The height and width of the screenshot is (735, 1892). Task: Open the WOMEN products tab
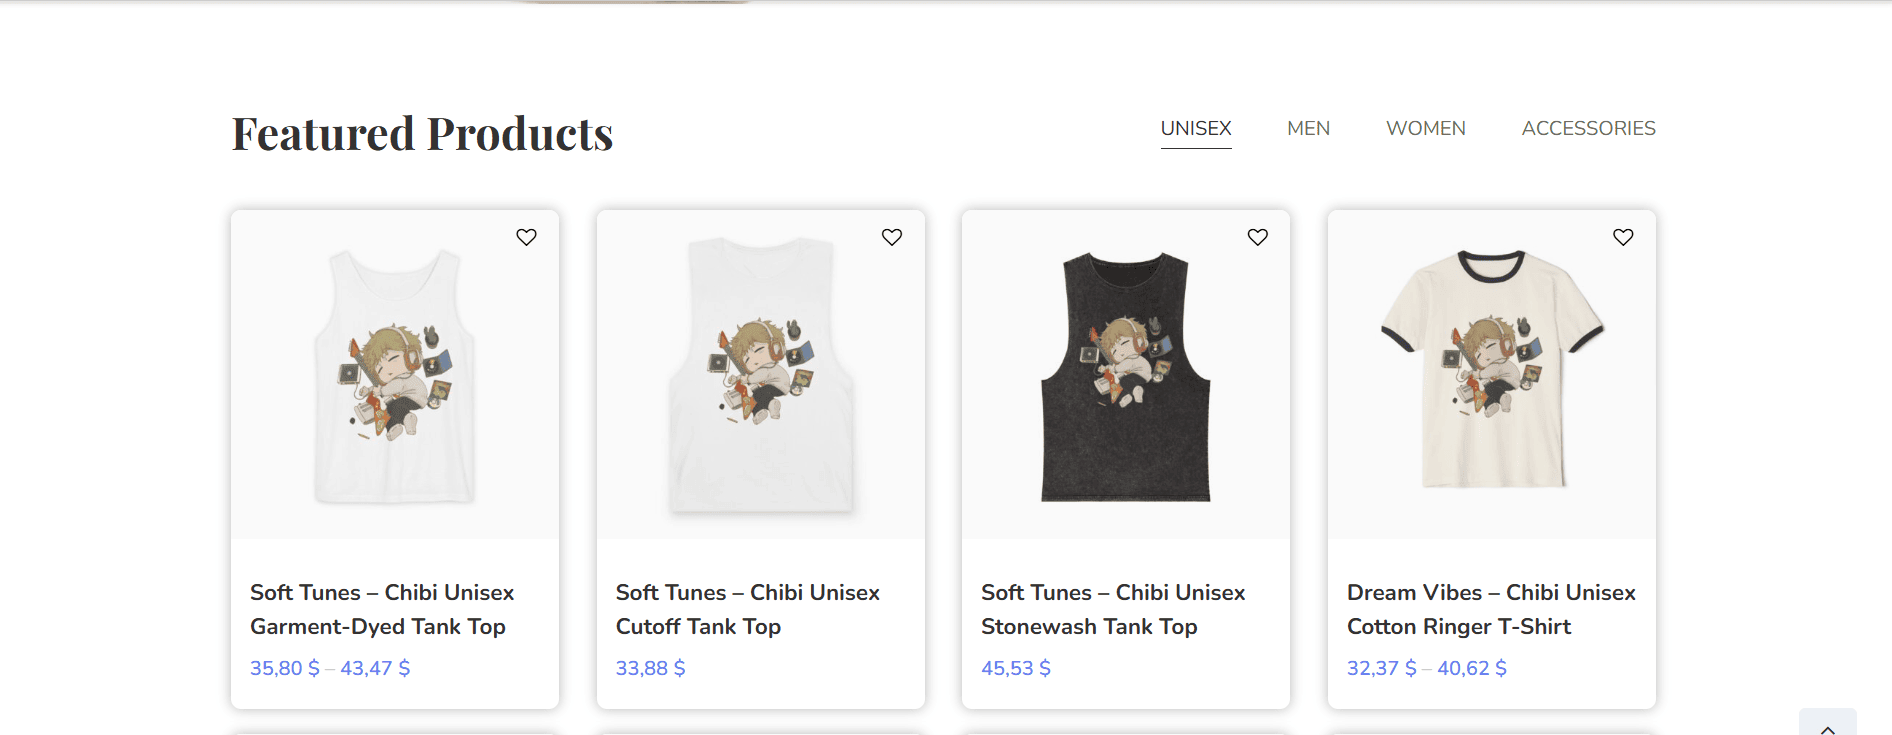[x=1425, y=129]
